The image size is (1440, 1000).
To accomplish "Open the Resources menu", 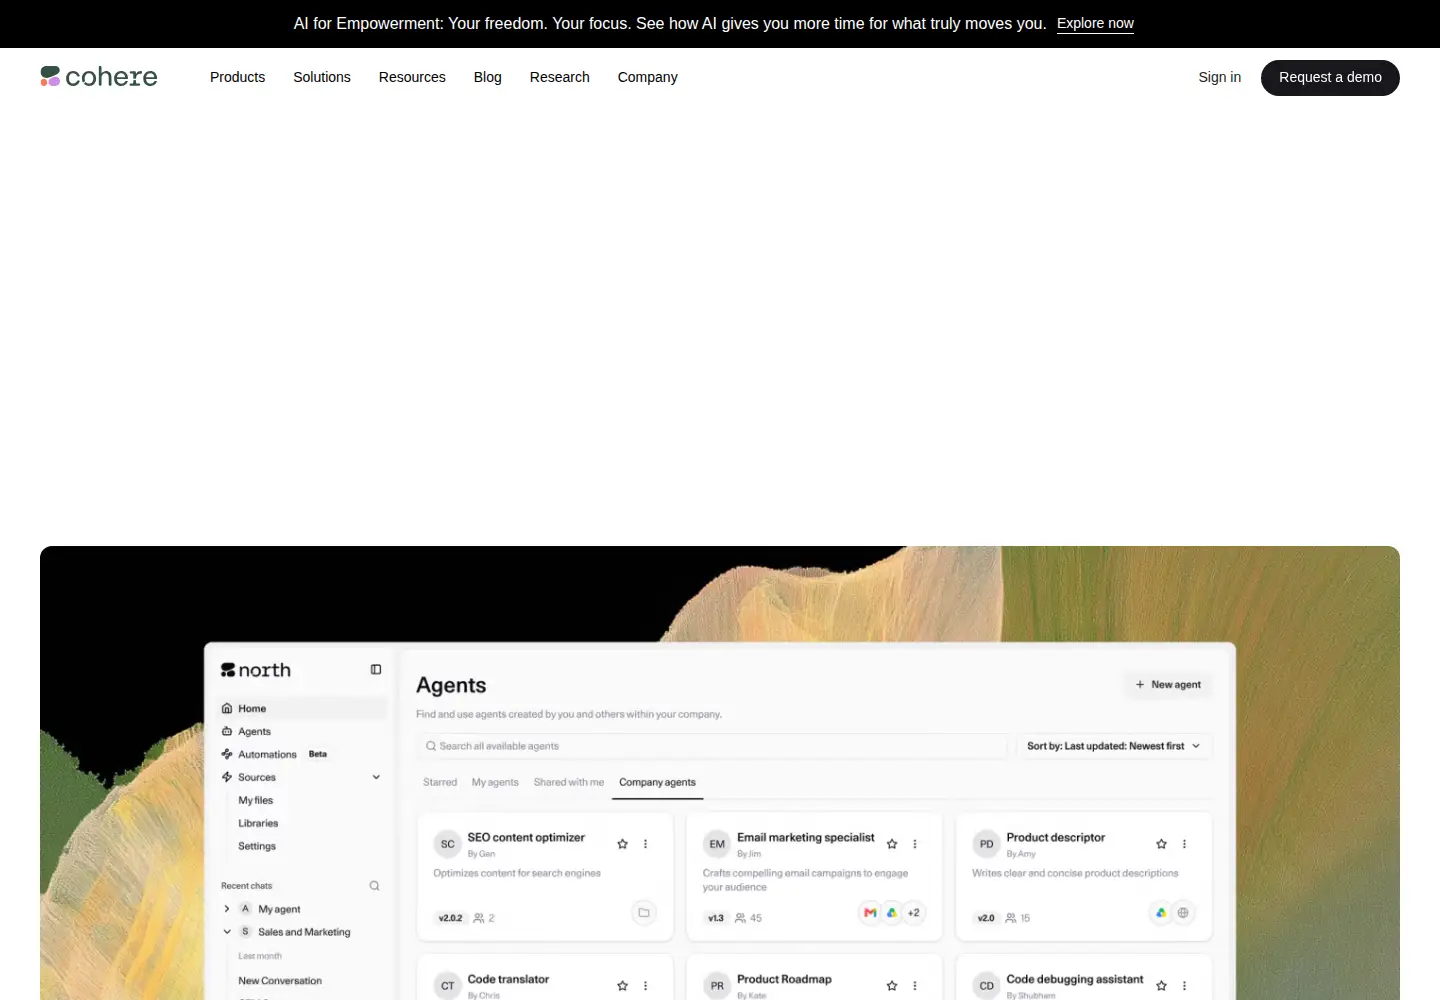I will 412,77.
